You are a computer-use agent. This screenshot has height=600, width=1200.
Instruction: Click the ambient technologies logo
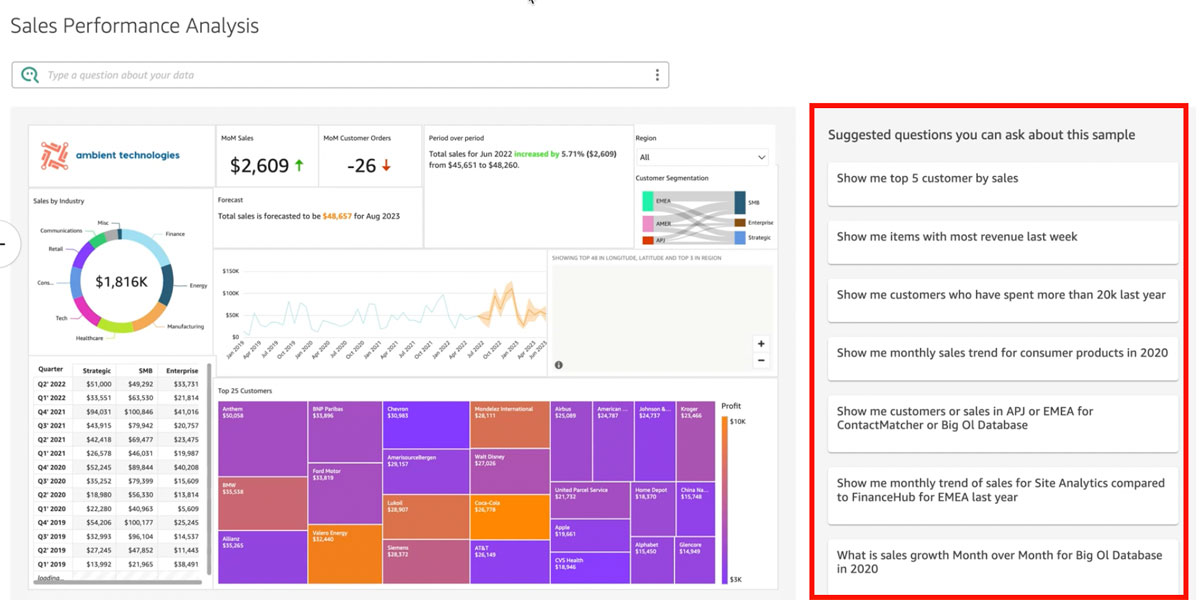tap(111, 155)
